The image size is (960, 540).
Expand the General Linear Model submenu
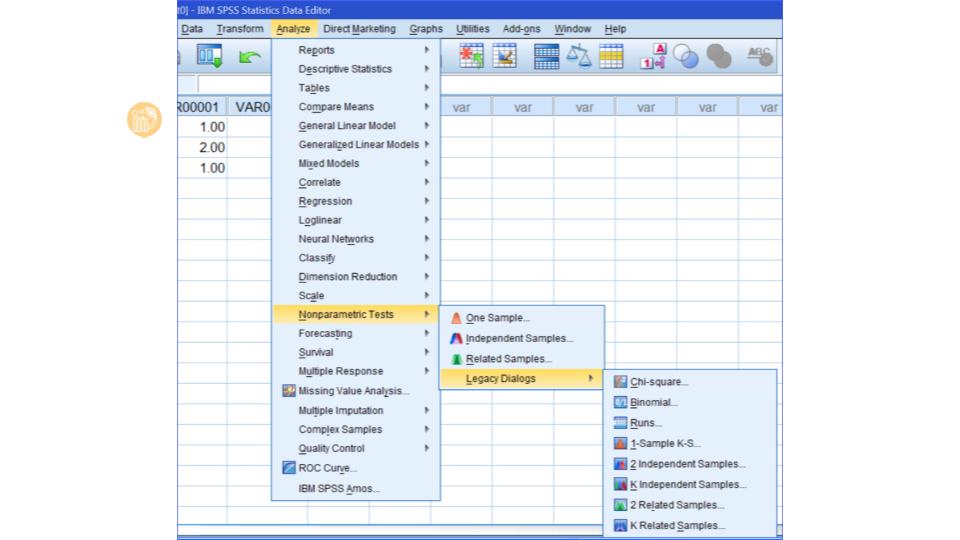pyautogui.click(x=356, y=126)
